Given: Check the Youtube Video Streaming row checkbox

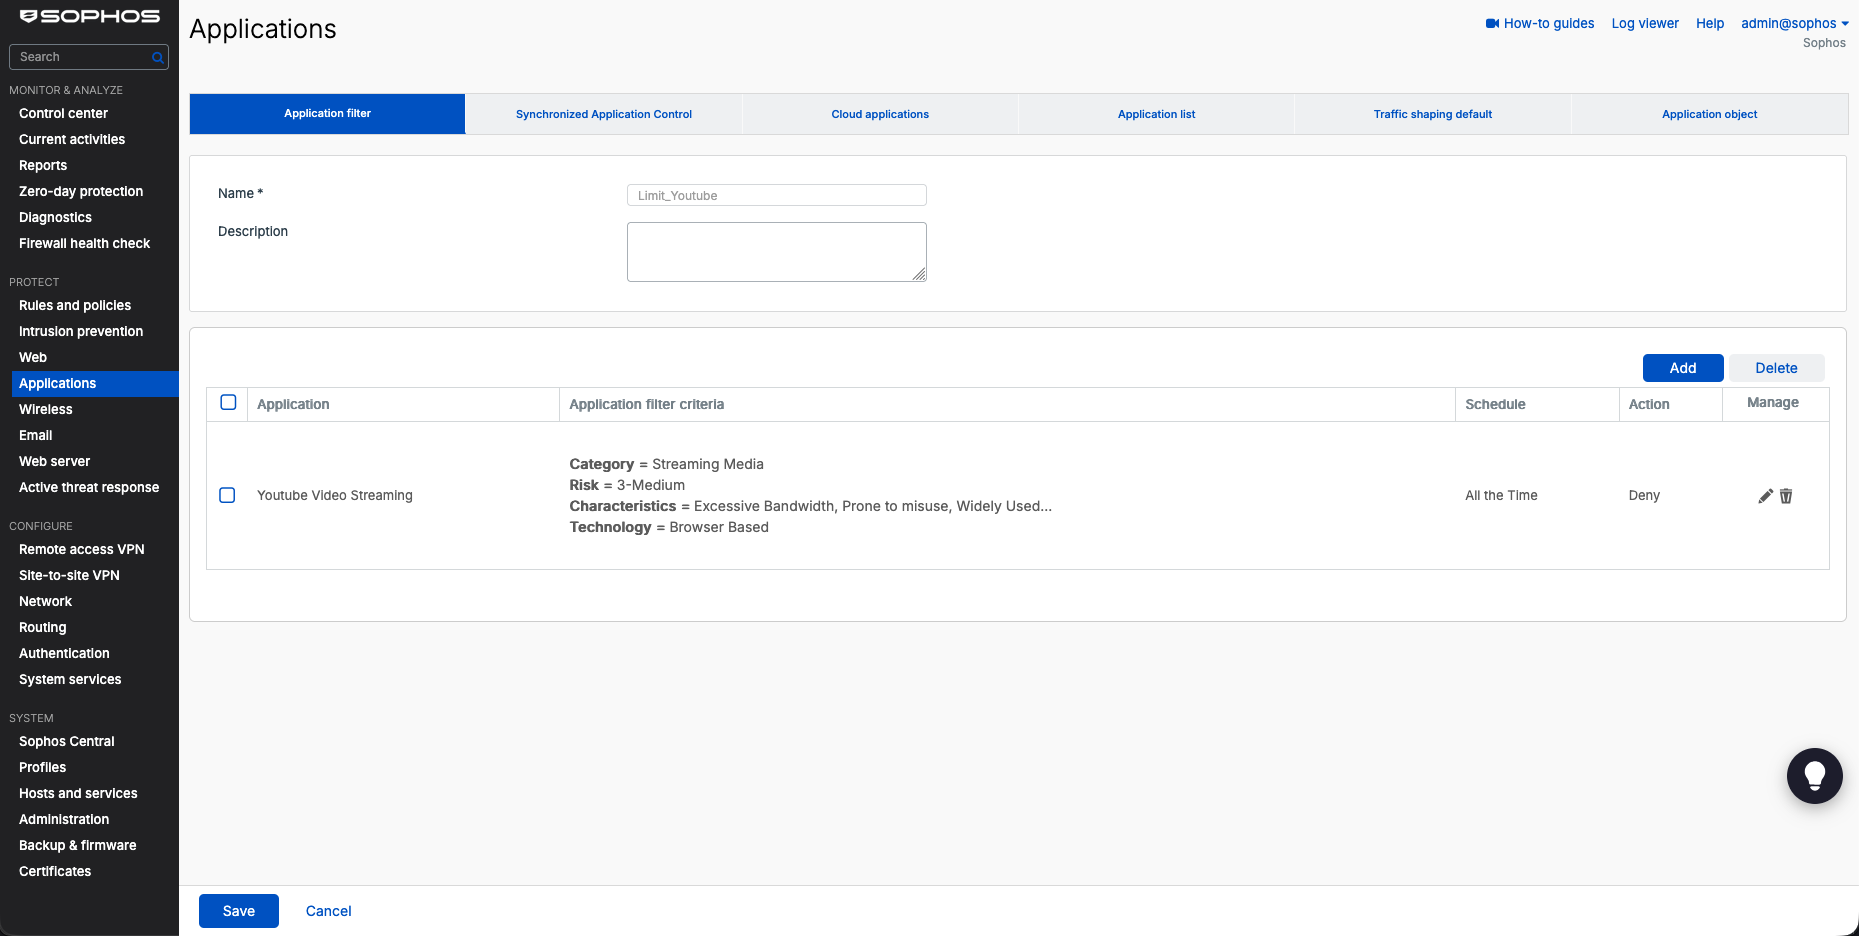Looking at the screenshot, I should point(227,495).
